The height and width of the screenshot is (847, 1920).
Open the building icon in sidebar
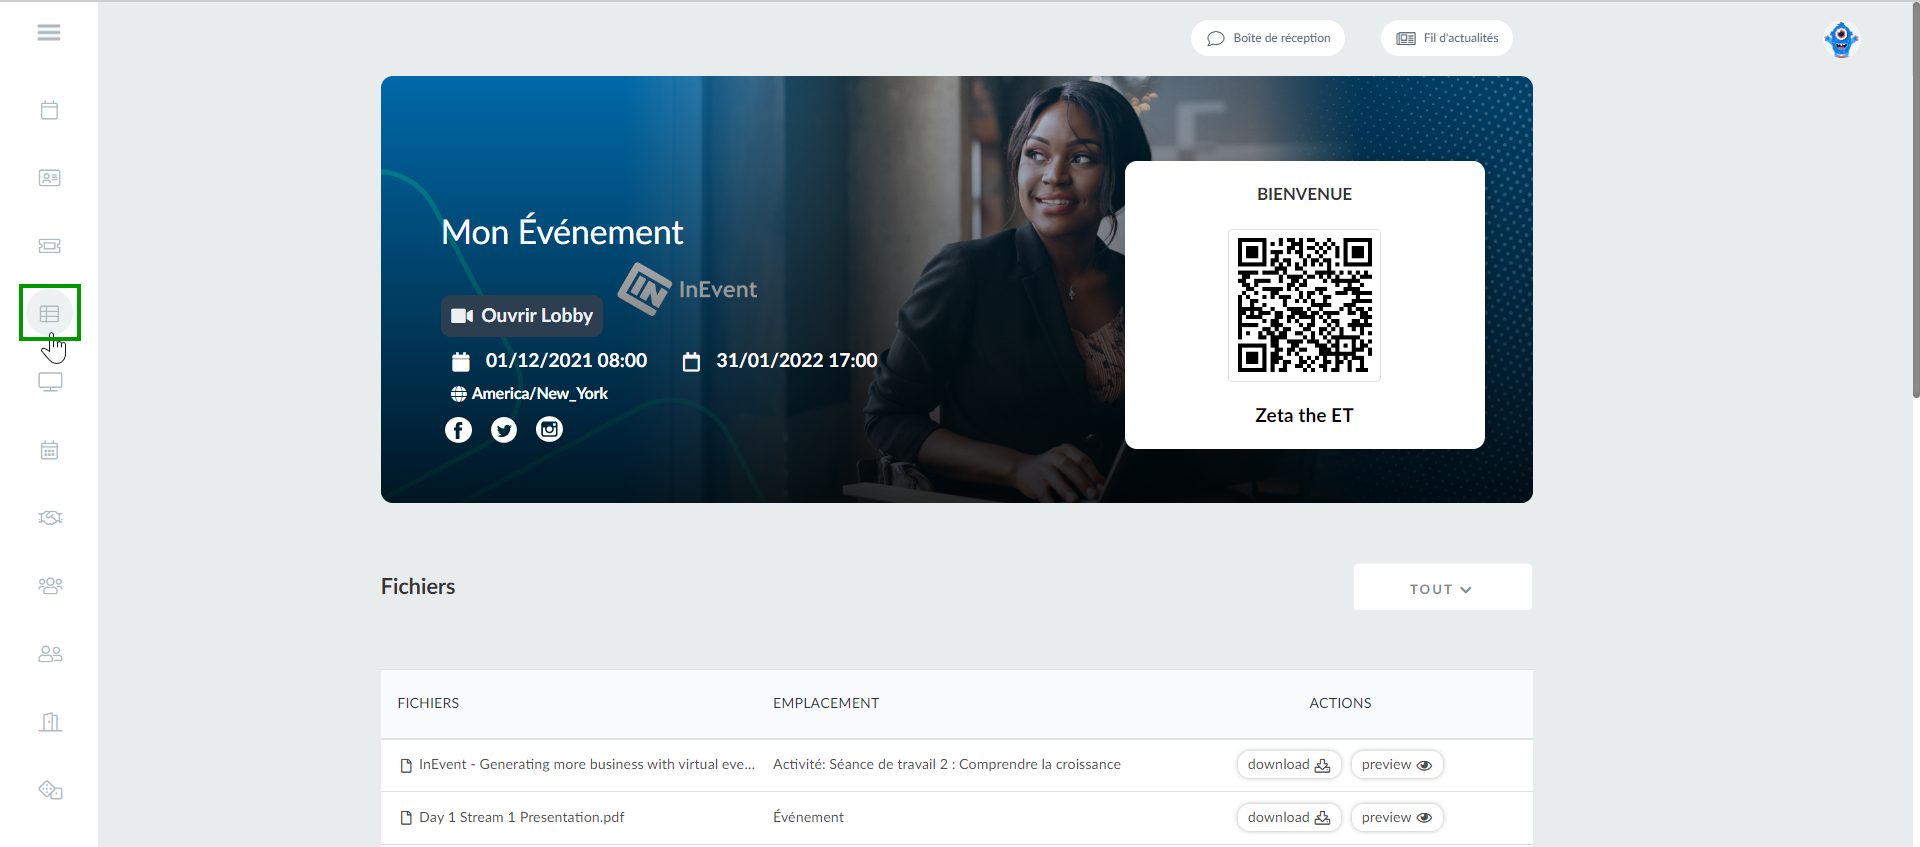coord(49,722)
